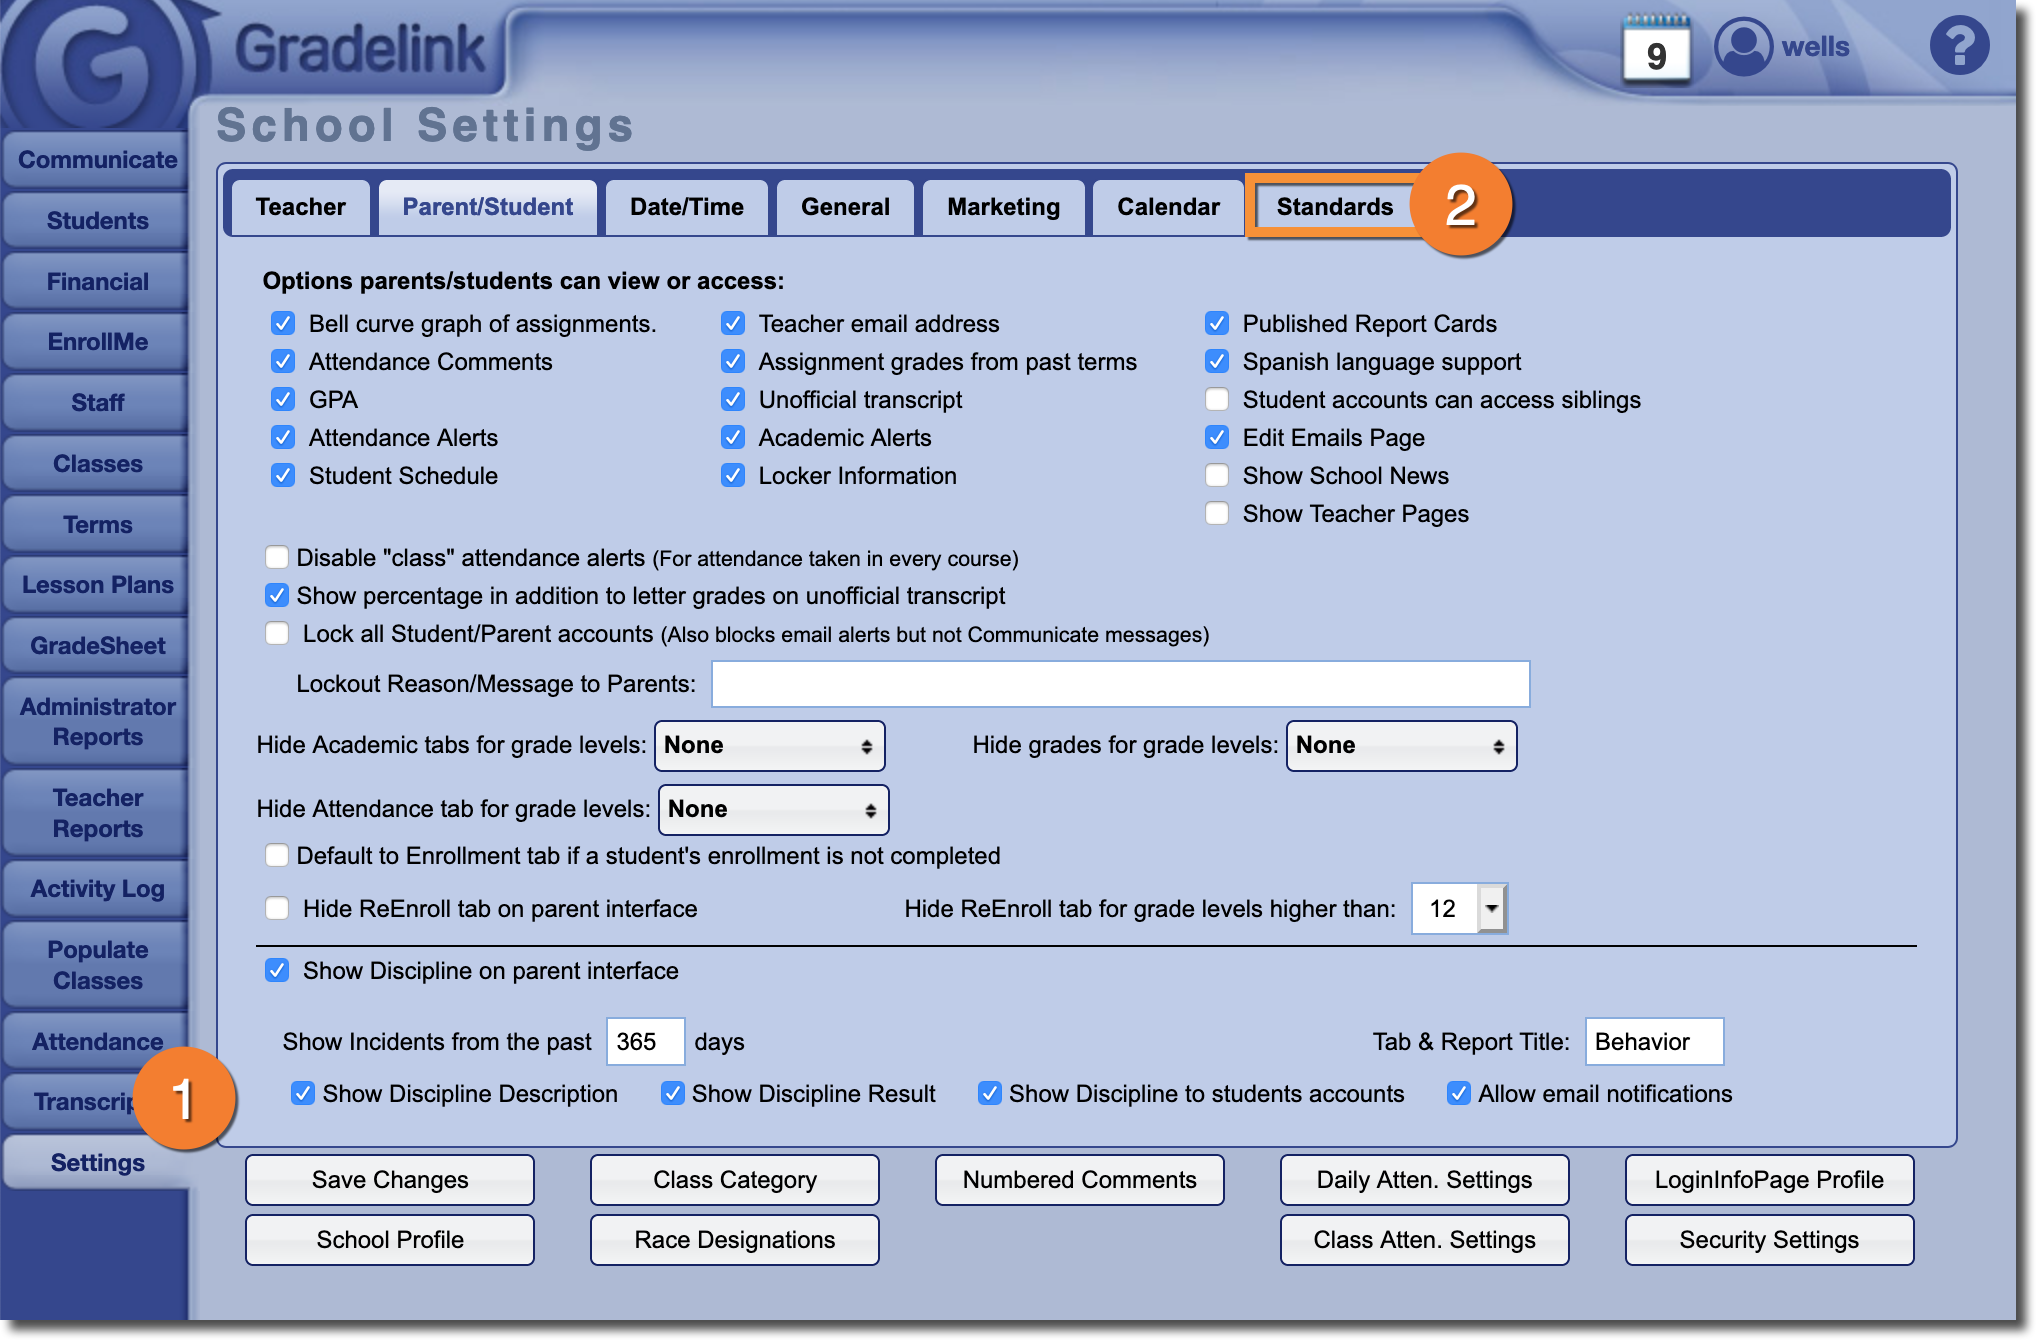Viewport: 2036px width, 1340px height.
Task: Open GradeSheet in the sidebar
Action: (97, 646)
